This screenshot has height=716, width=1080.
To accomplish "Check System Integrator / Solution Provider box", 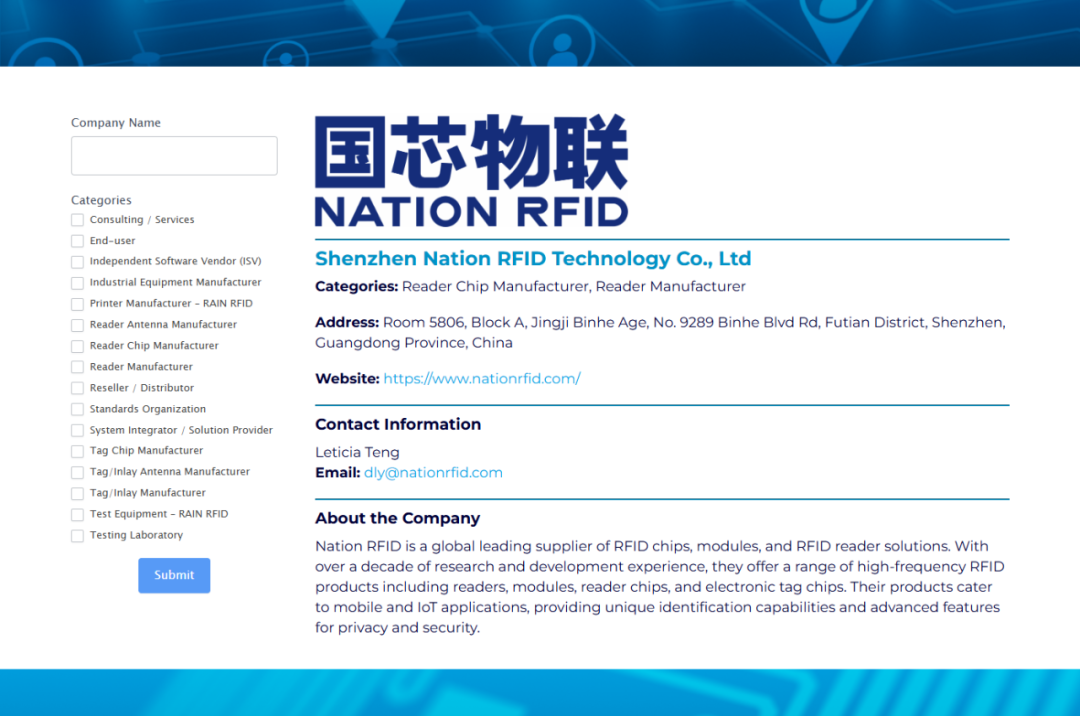I will pyautogui.click(x=78, y=430).
